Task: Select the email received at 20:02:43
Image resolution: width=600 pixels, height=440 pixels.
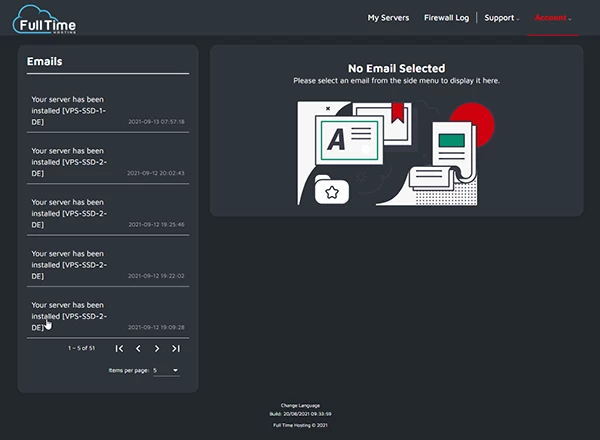Action: point(108,161)
